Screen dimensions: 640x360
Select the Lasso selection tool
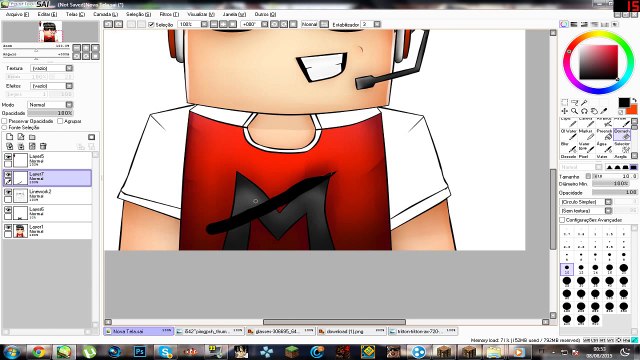(x=575, y=102)
